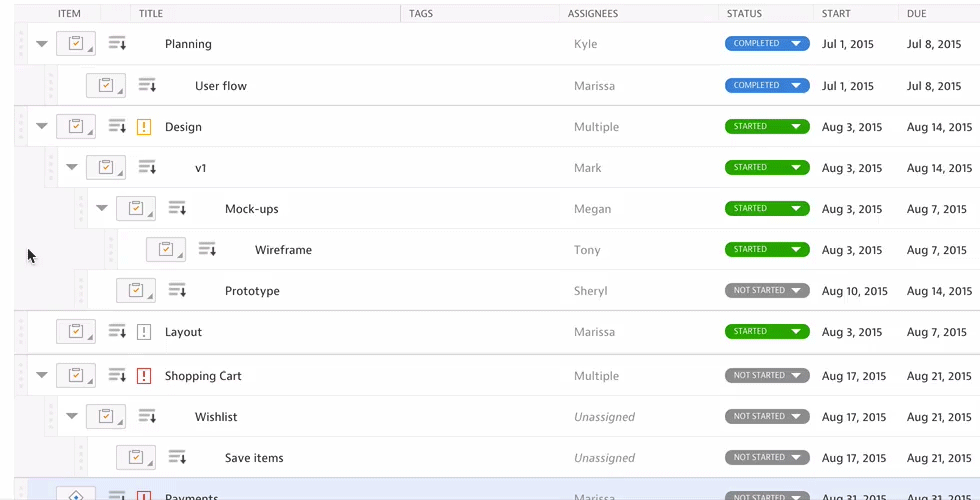This screenshot has height=500, width=980.
Task: Collapse the Design task group
Action: point(42,126)
